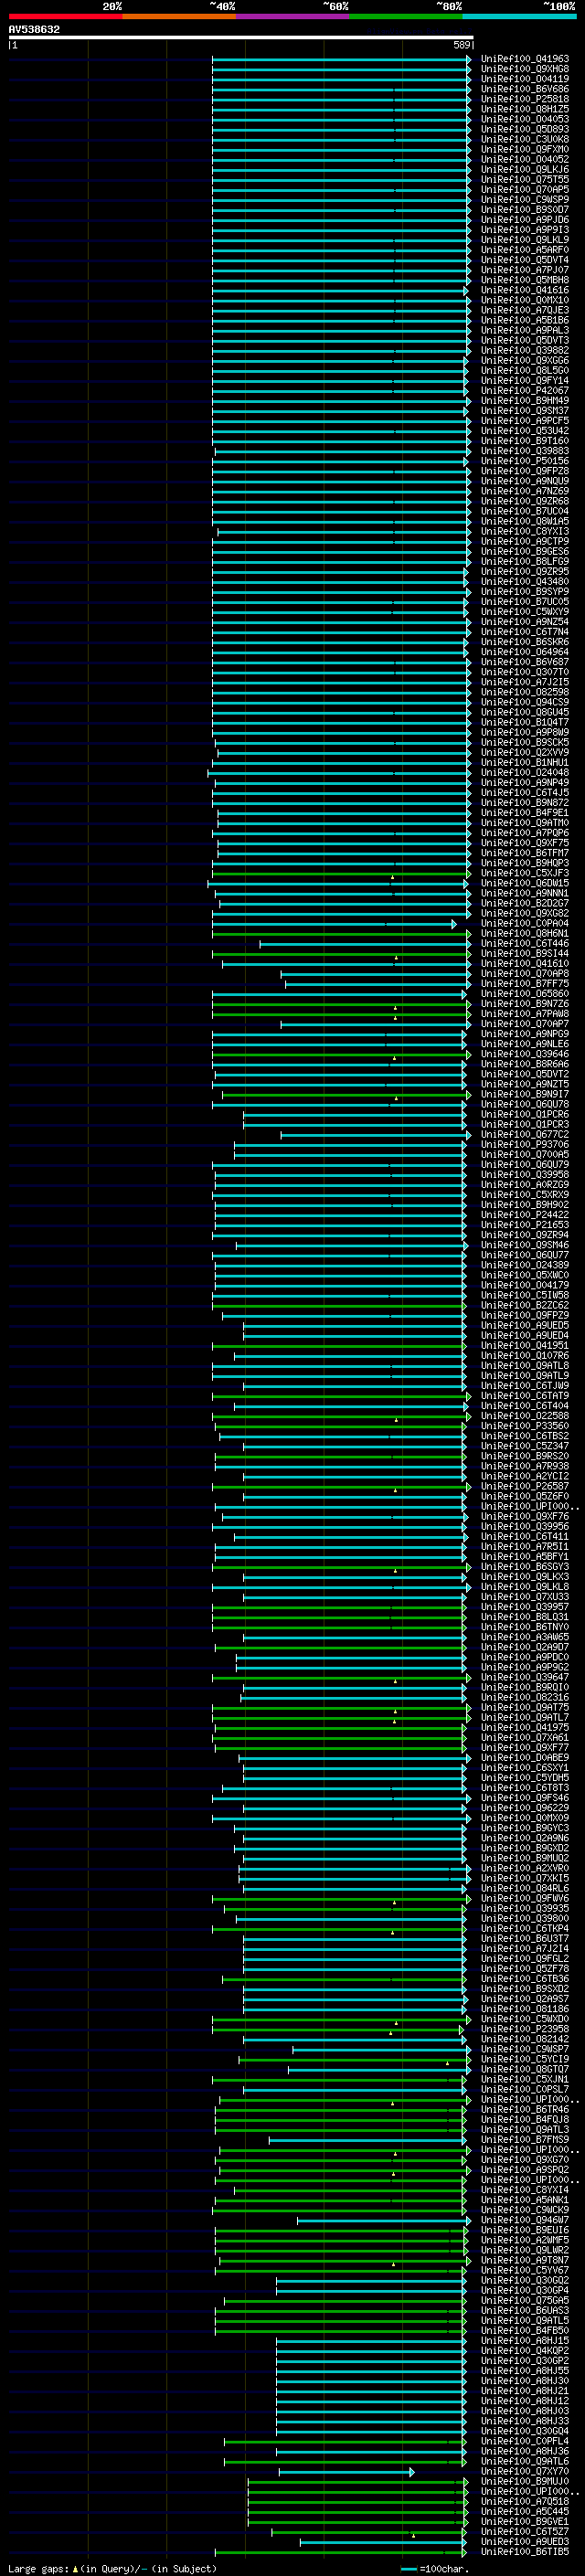Click the purple ~60% identity legend segment
Image resolution: width=585 pixels, height=2576 pixels.
pos(293,17)
